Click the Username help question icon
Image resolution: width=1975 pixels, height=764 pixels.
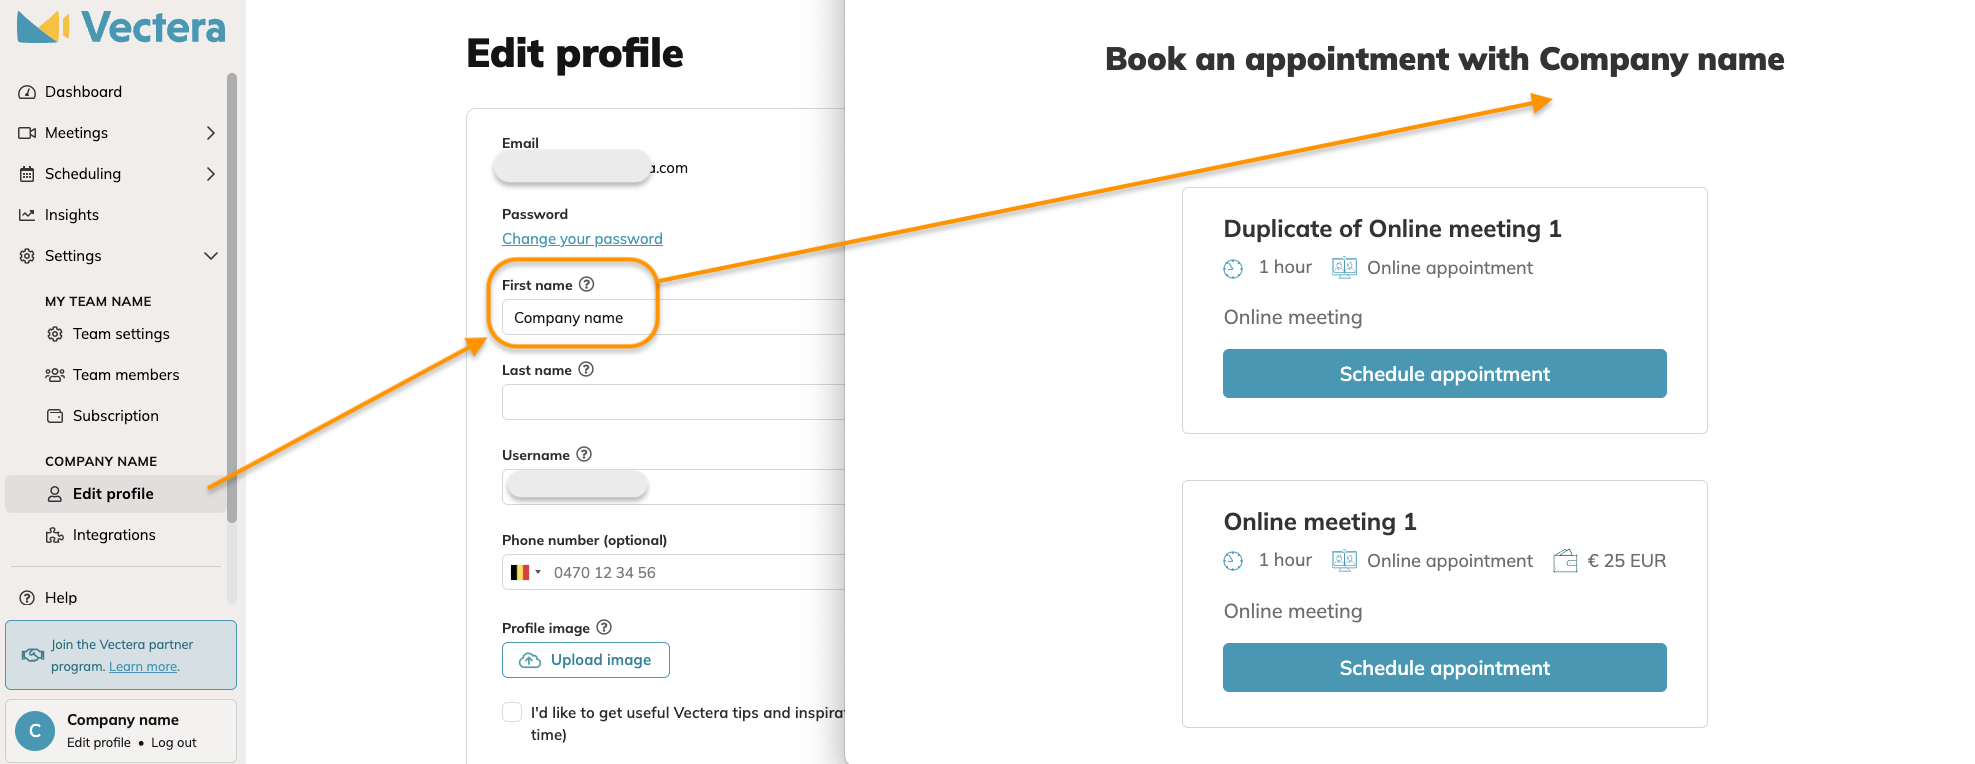584,454
